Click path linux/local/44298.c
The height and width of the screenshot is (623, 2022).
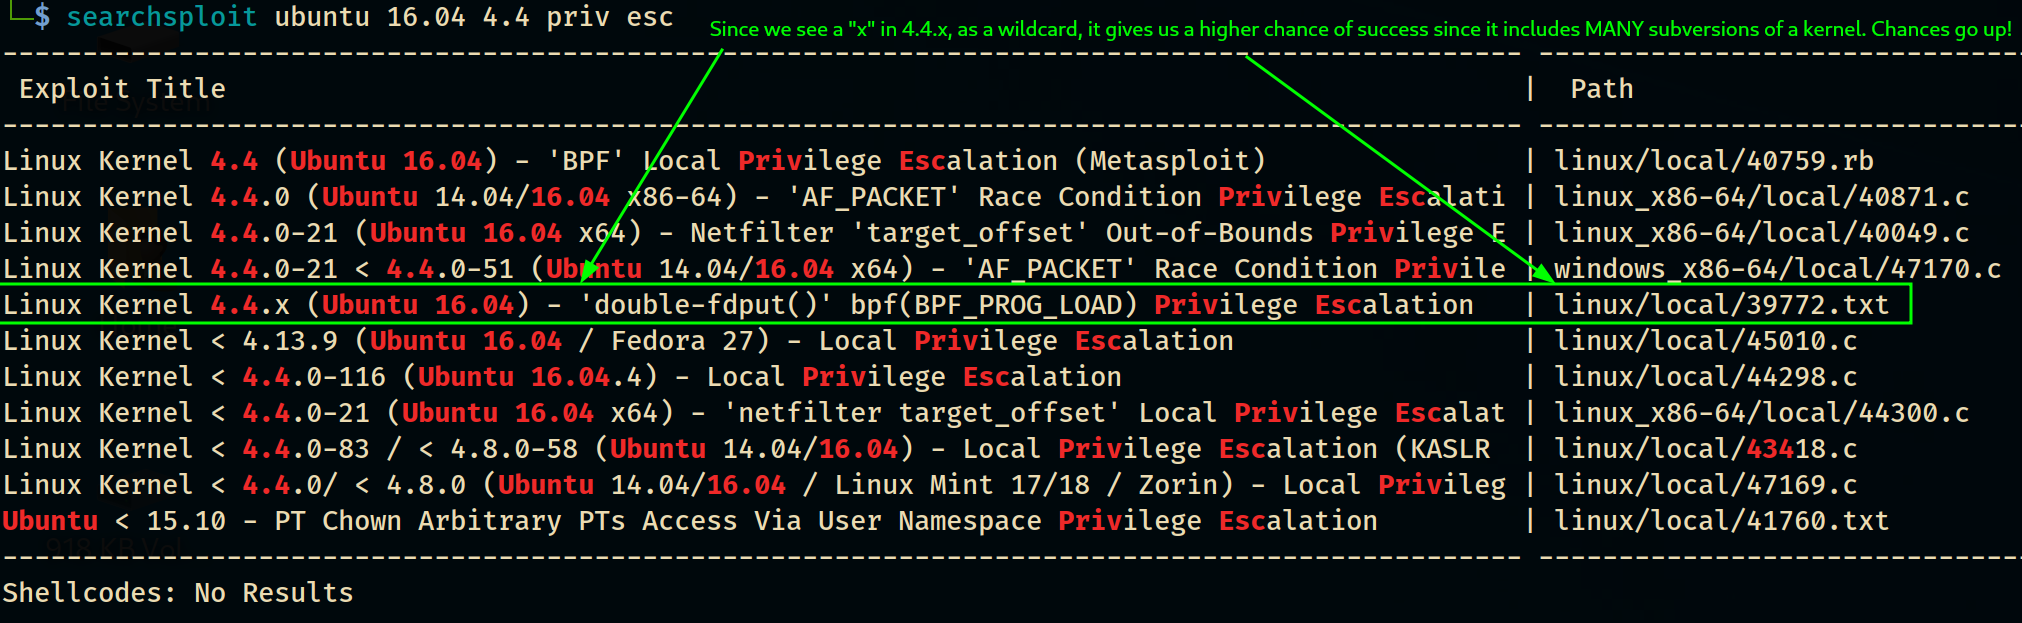click(1705, 377)
